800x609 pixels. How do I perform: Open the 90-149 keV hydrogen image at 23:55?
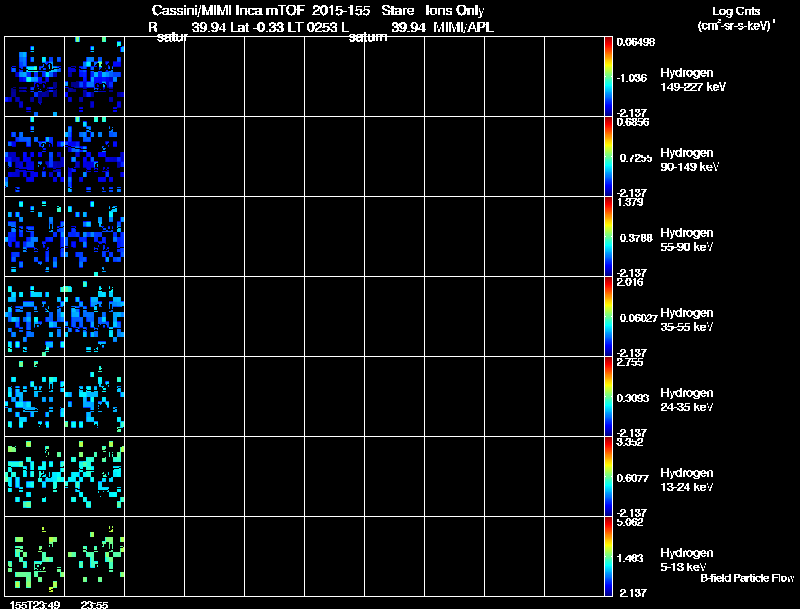pos(94,157)
